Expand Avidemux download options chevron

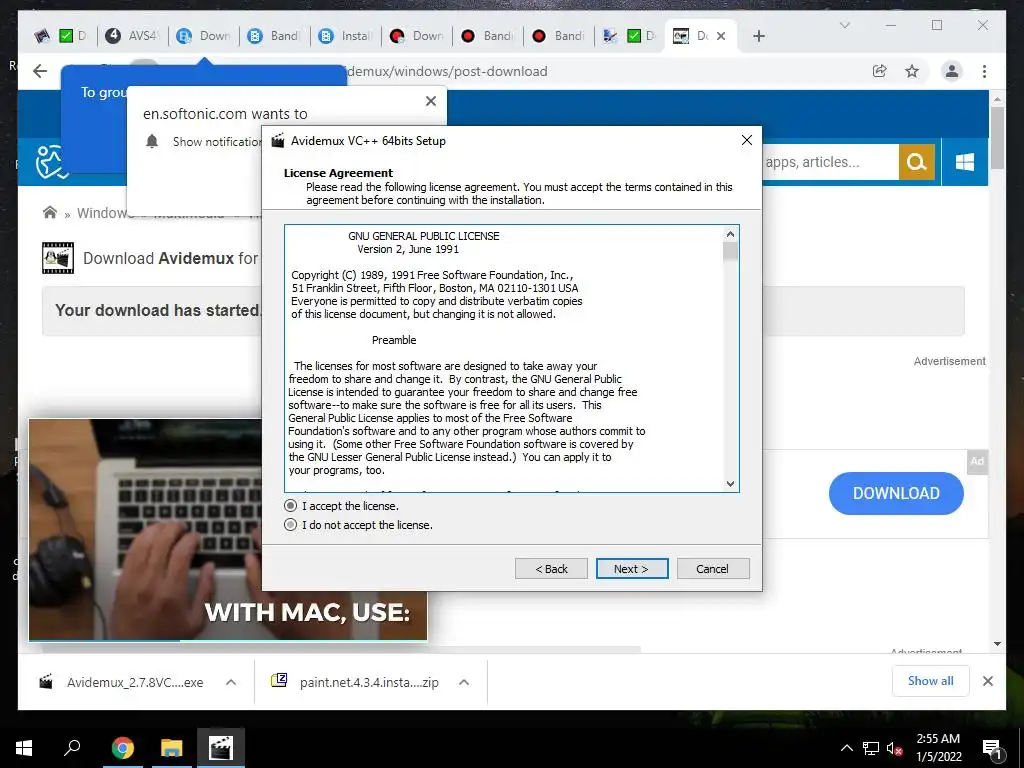coord(231,682)
